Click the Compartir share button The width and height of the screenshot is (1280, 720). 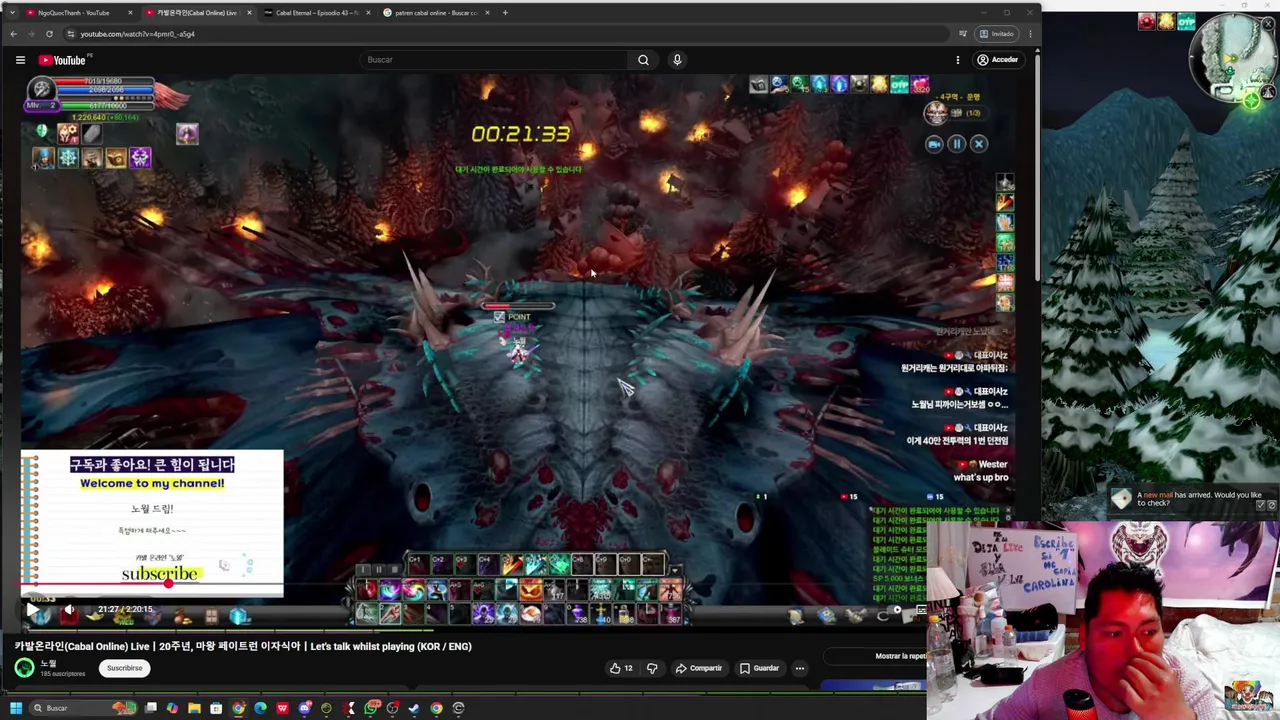[698, 668]
